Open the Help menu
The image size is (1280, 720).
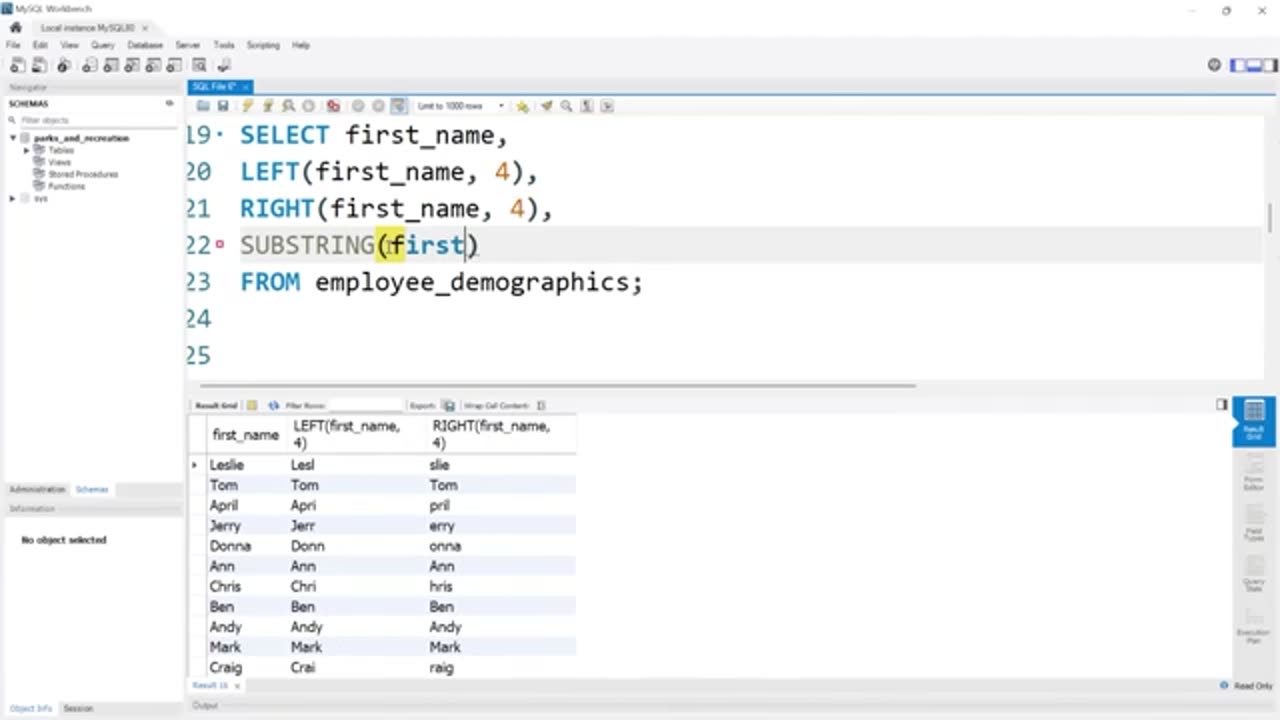(x=301, y=45)
